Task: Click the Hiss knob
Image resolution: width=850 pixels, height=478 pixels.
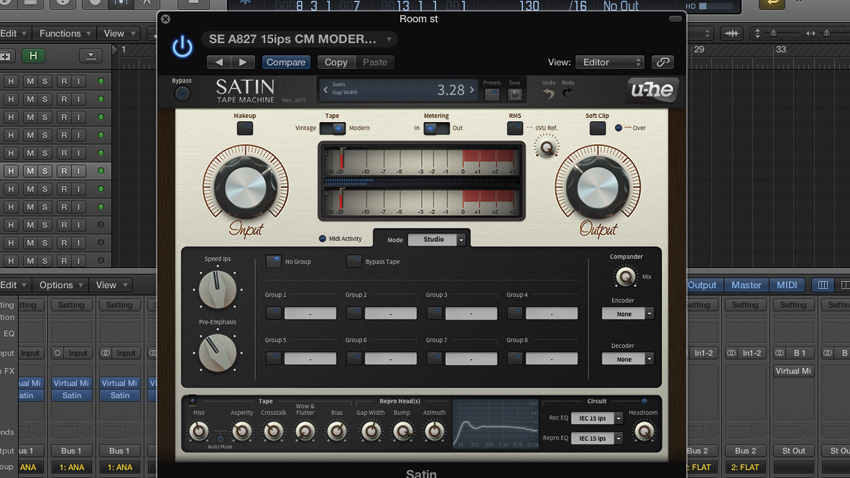Action: (x=199, y=431)
